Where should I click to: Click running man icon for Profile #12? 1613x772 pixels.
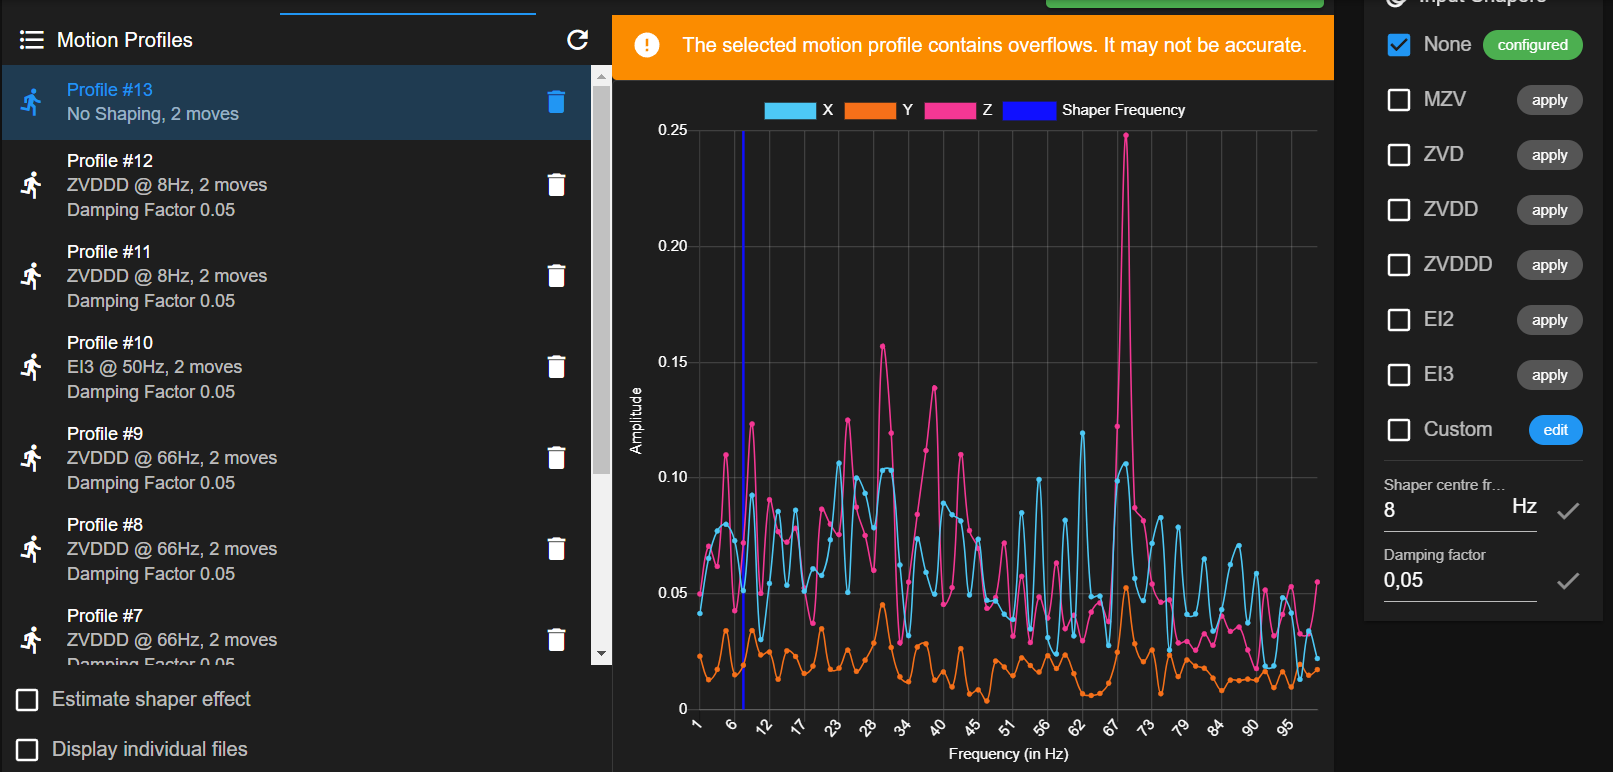32,184
